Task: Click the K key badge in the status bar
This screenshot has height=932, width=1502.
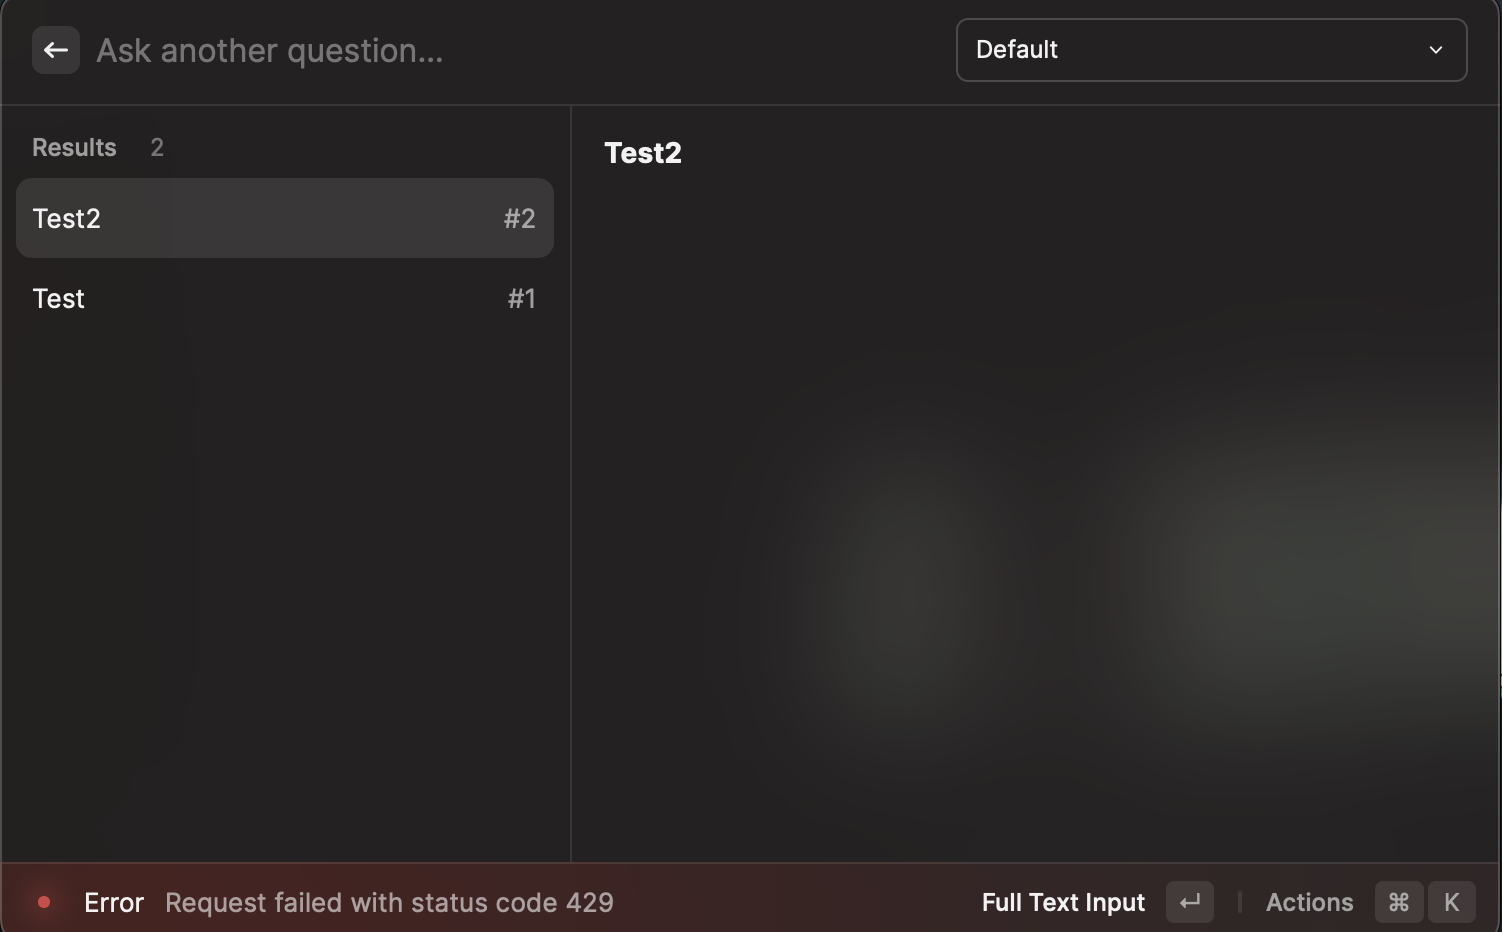Action: click(x=1451, y=902)
